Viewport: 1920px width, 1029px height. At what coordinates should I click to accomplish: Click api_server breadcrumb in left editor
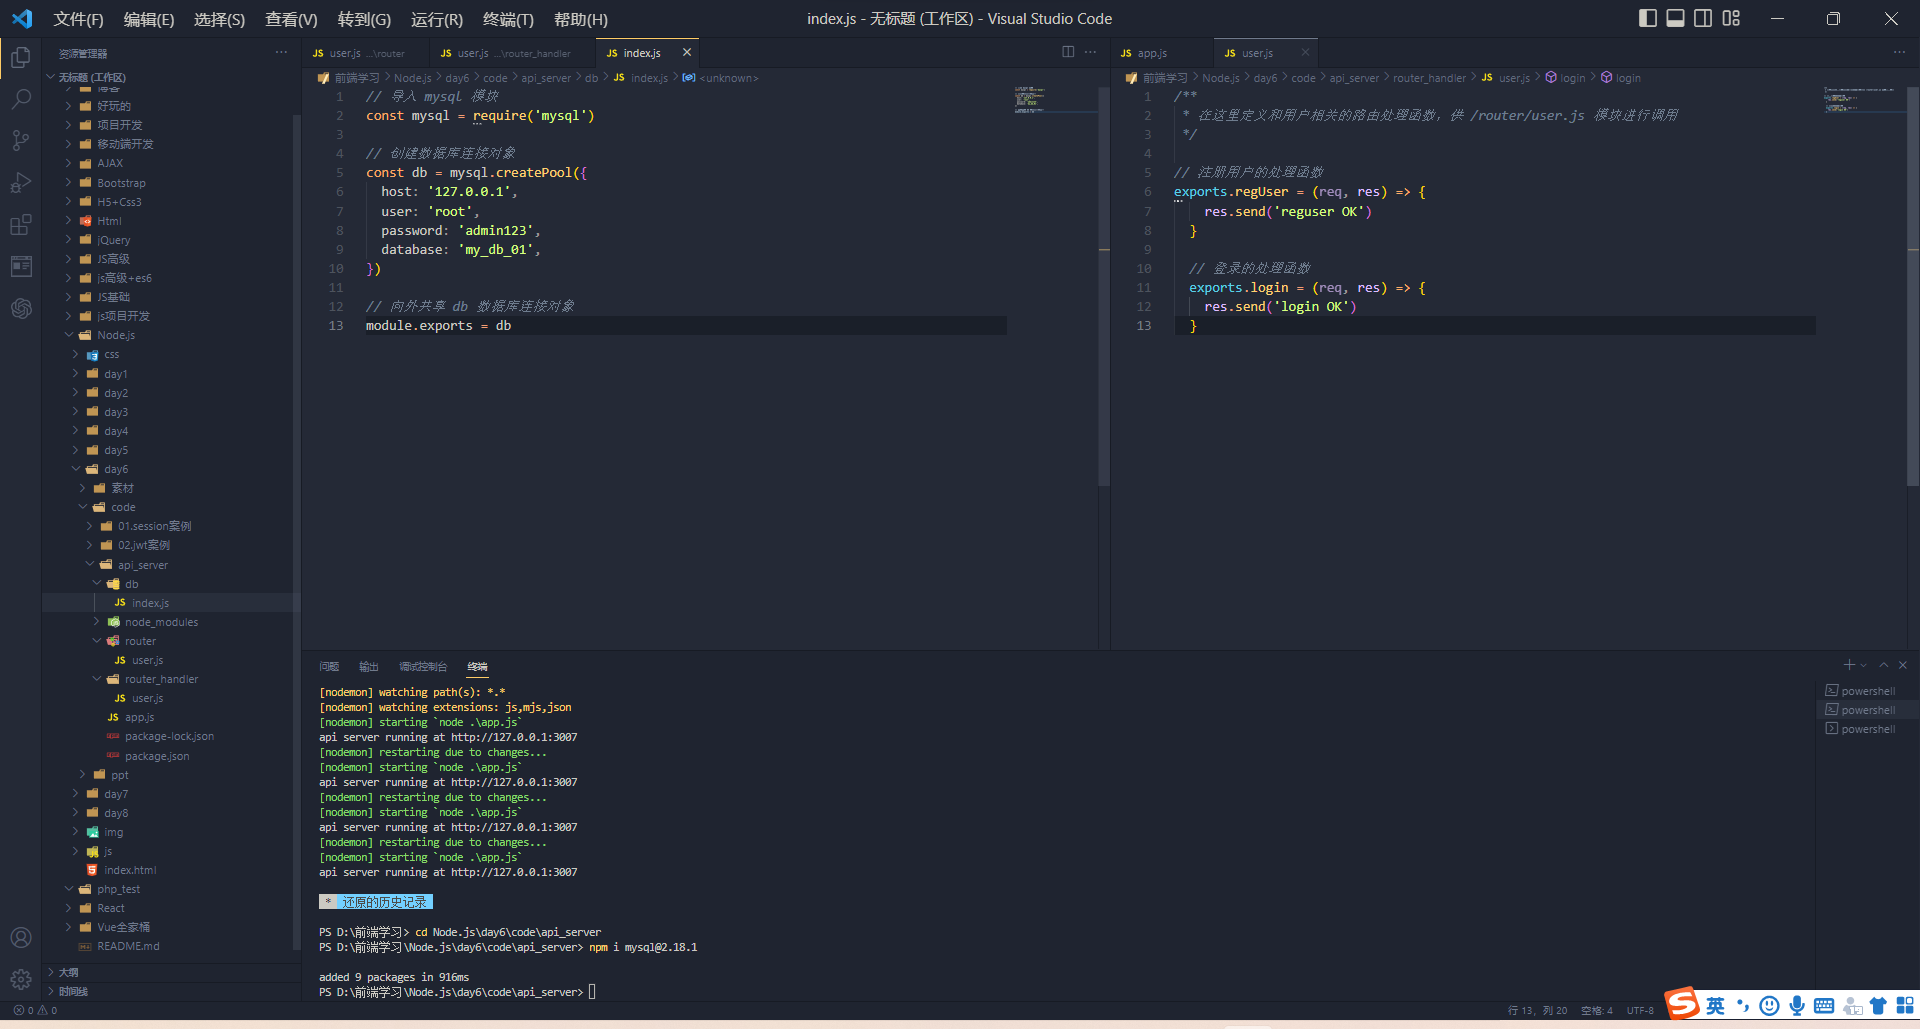click(x=546, y=78)
